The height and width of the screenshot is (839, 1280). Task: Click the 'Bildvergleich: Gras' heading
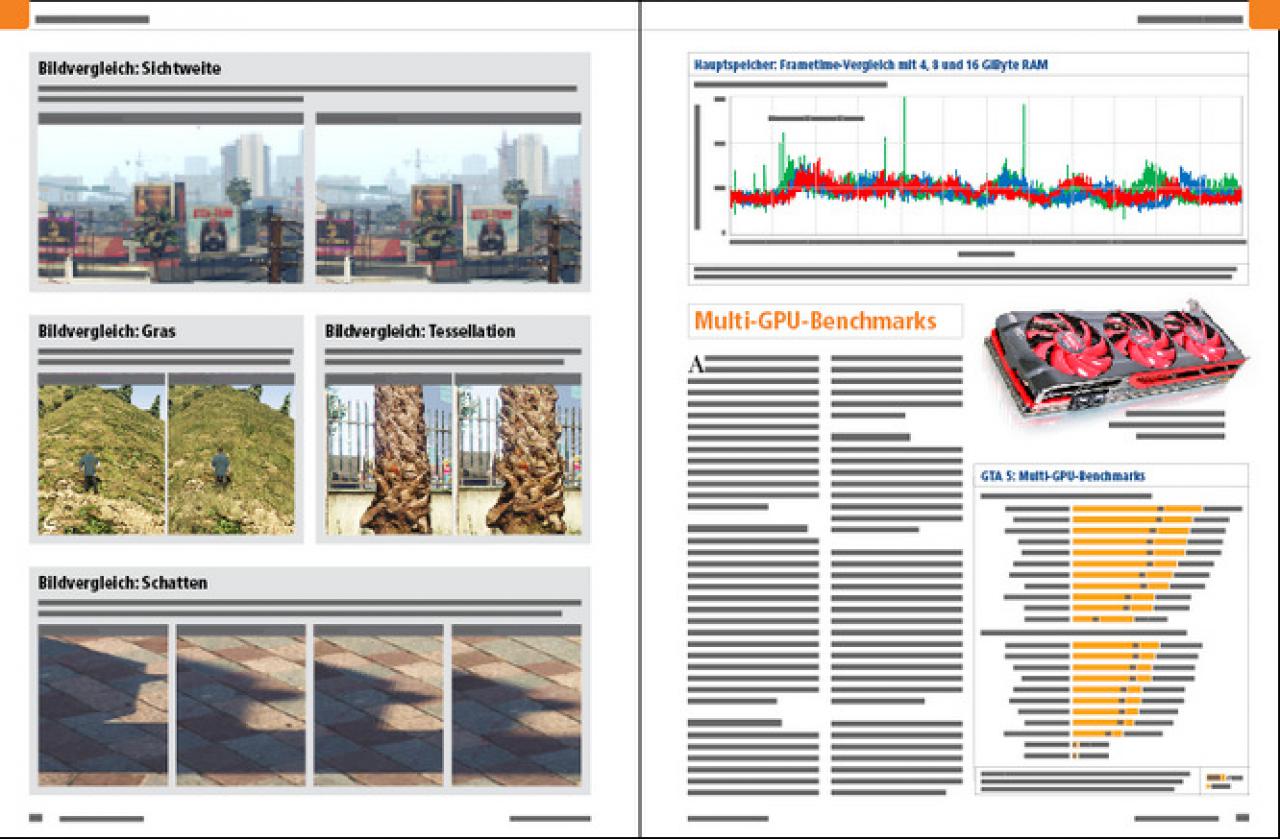pyautogui.click(x=107, y=331)
